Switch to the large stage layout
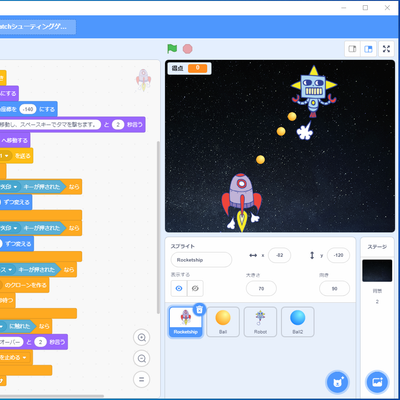The width and height of the screenshot is (400, 400). (x=368, y=49)
